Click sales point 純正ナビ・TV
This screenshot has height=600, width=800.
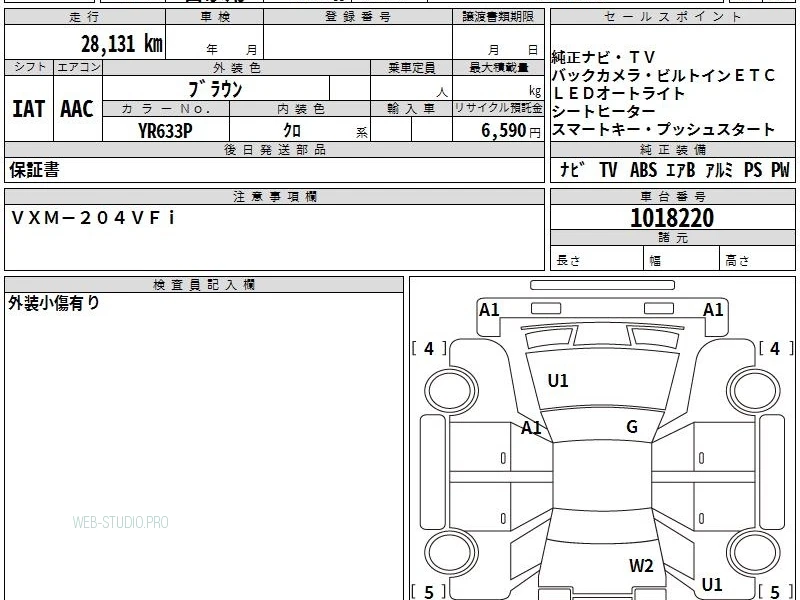click(x=603, y=57)
